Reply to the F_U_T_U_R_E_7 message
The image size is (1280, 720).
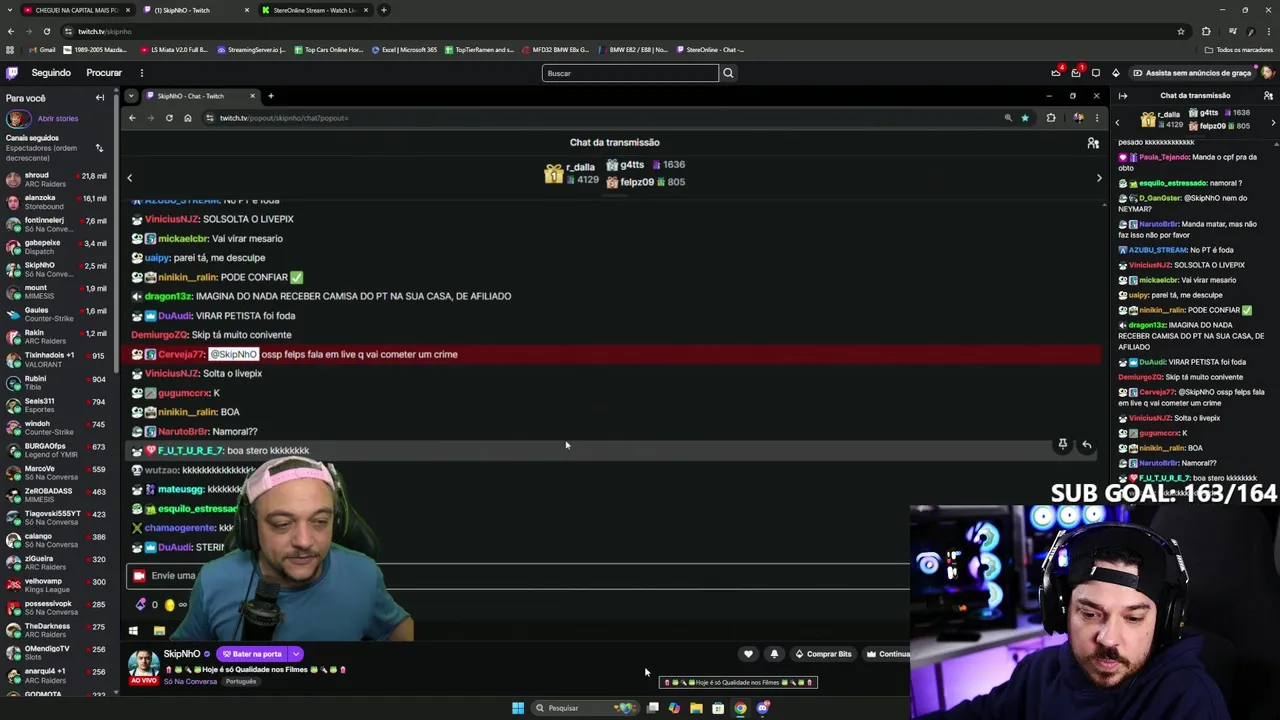click(1086, 444)
